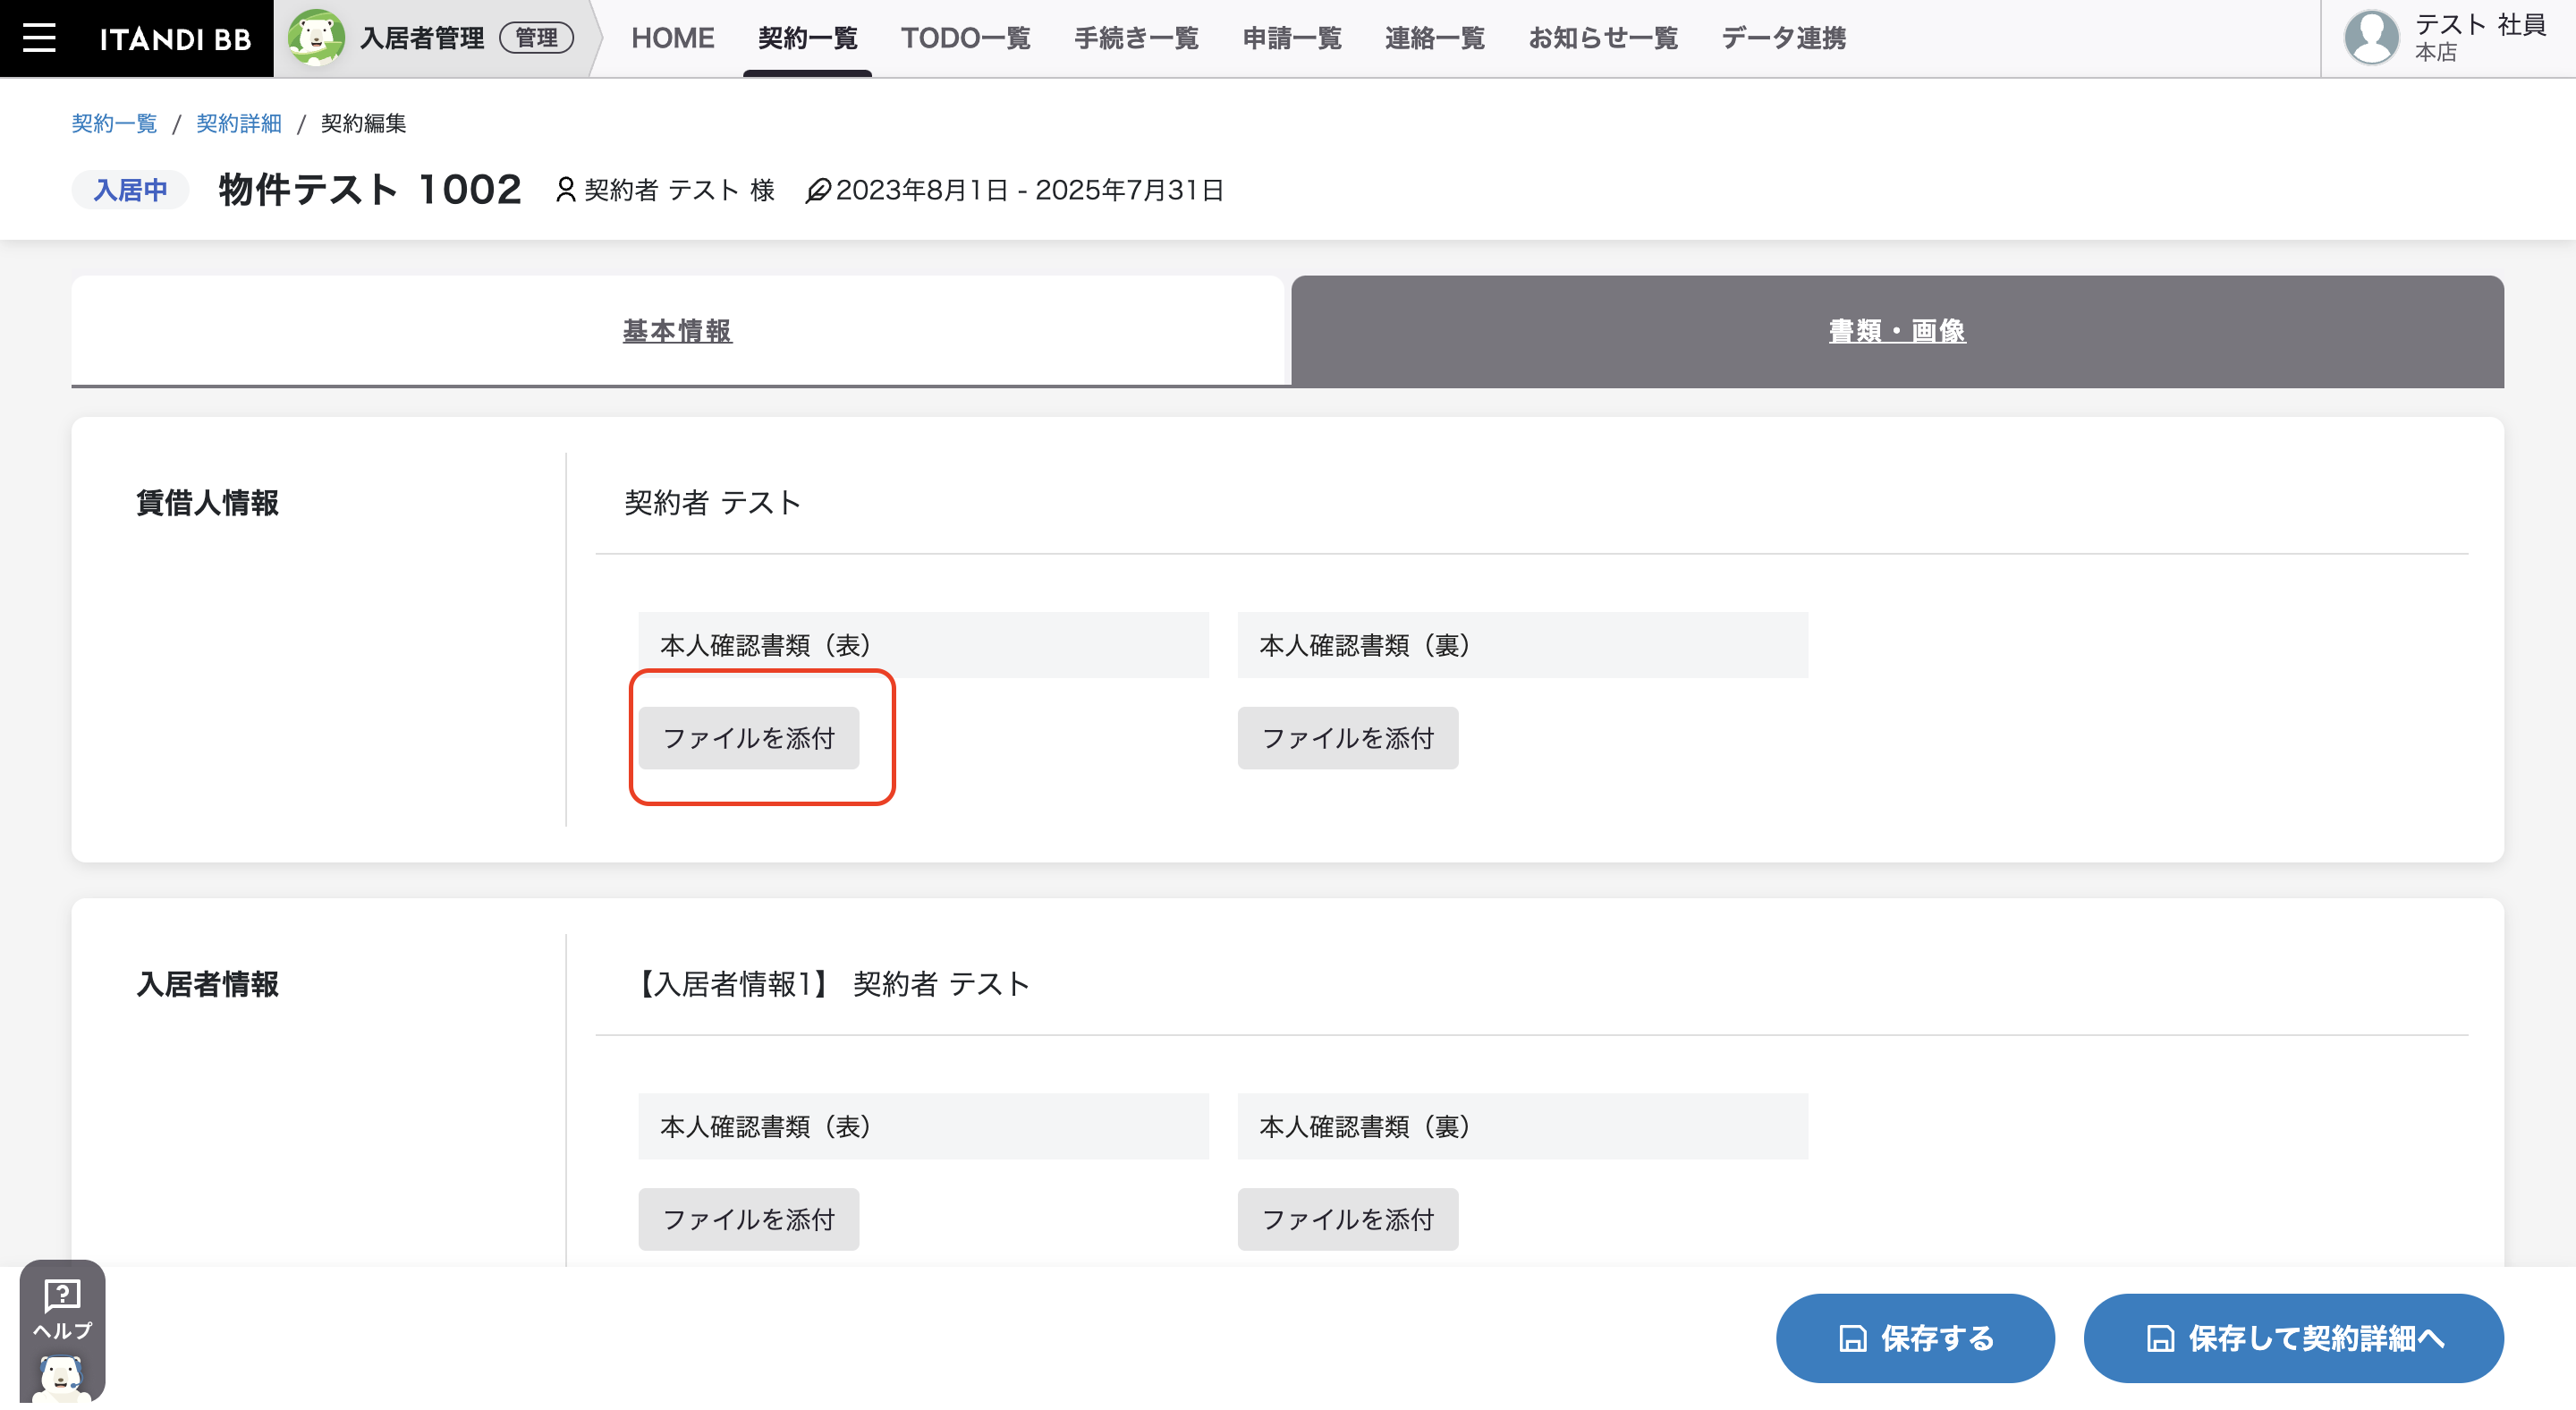Follow the 契約一覧 breadcrumb link
The width and height of the screenshot is (2576, 1410).
click(x=114, y=123)
